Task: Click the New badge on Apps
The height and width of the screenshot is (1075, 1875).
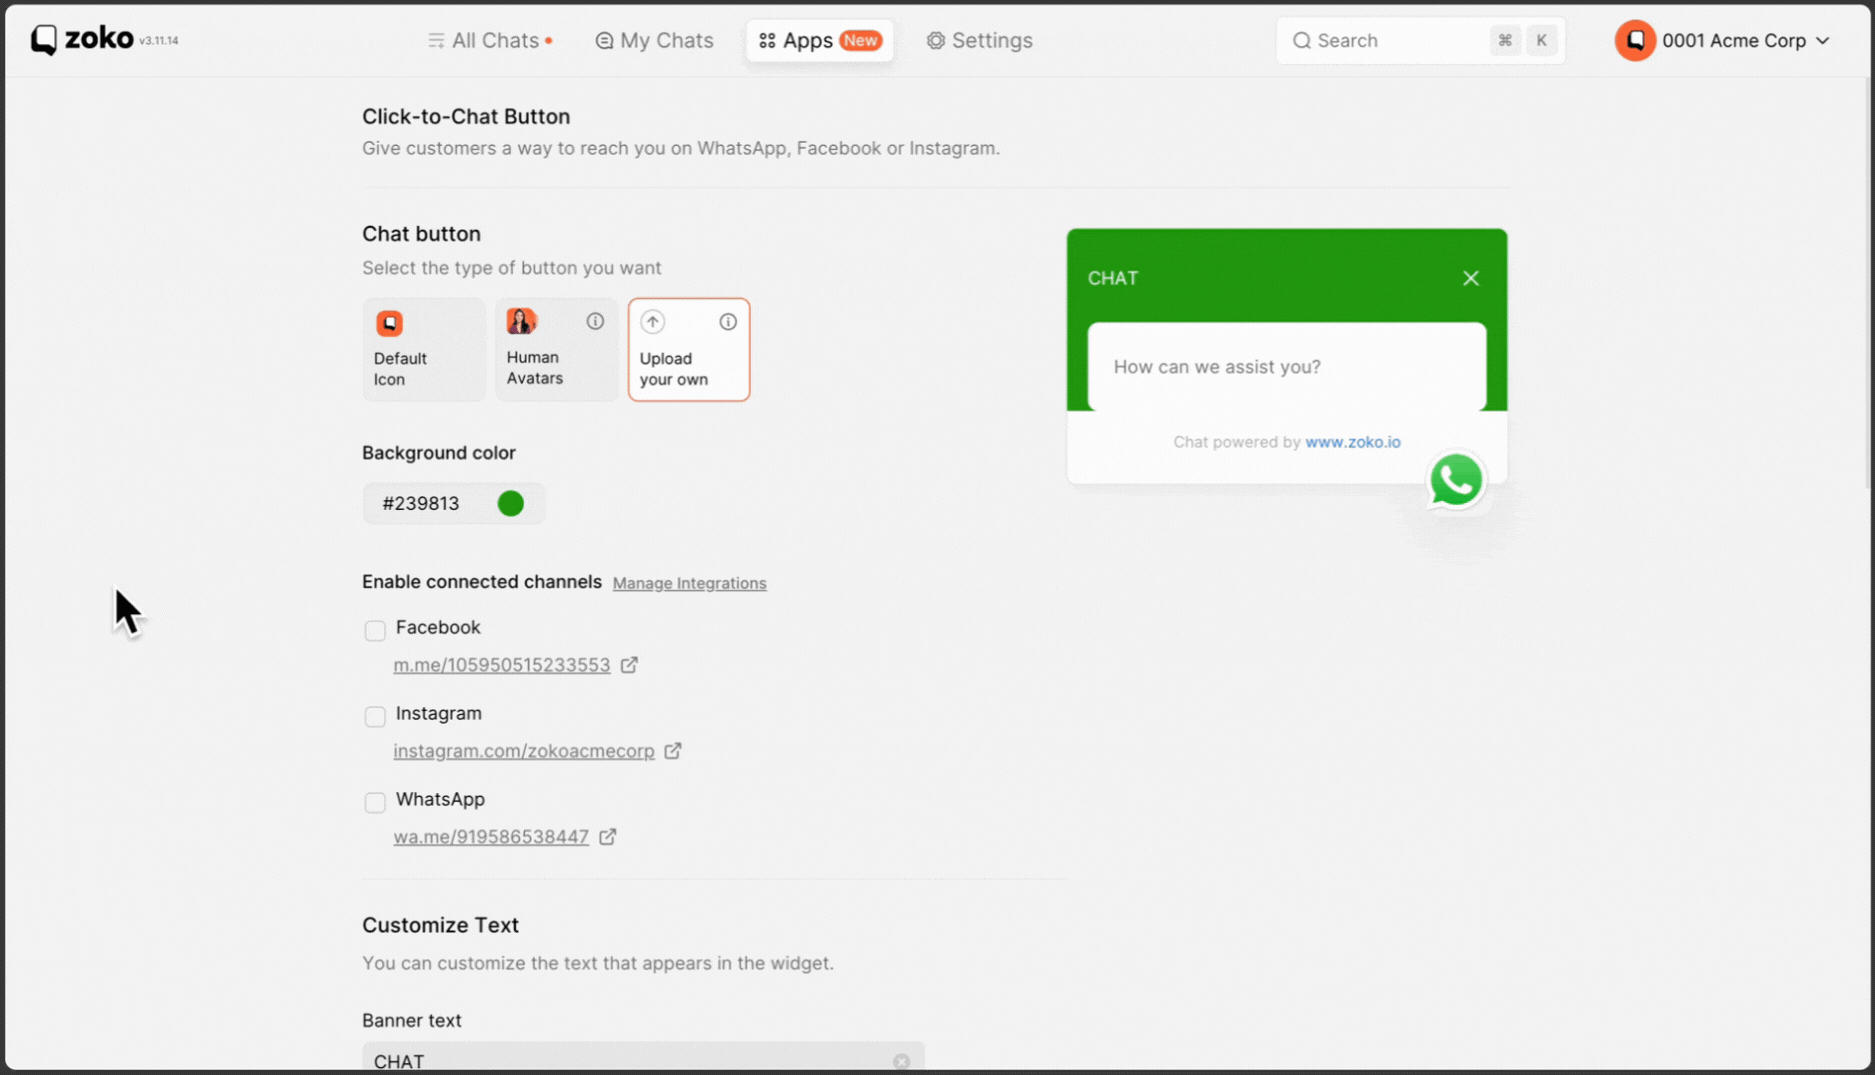Action: (860, 40)
